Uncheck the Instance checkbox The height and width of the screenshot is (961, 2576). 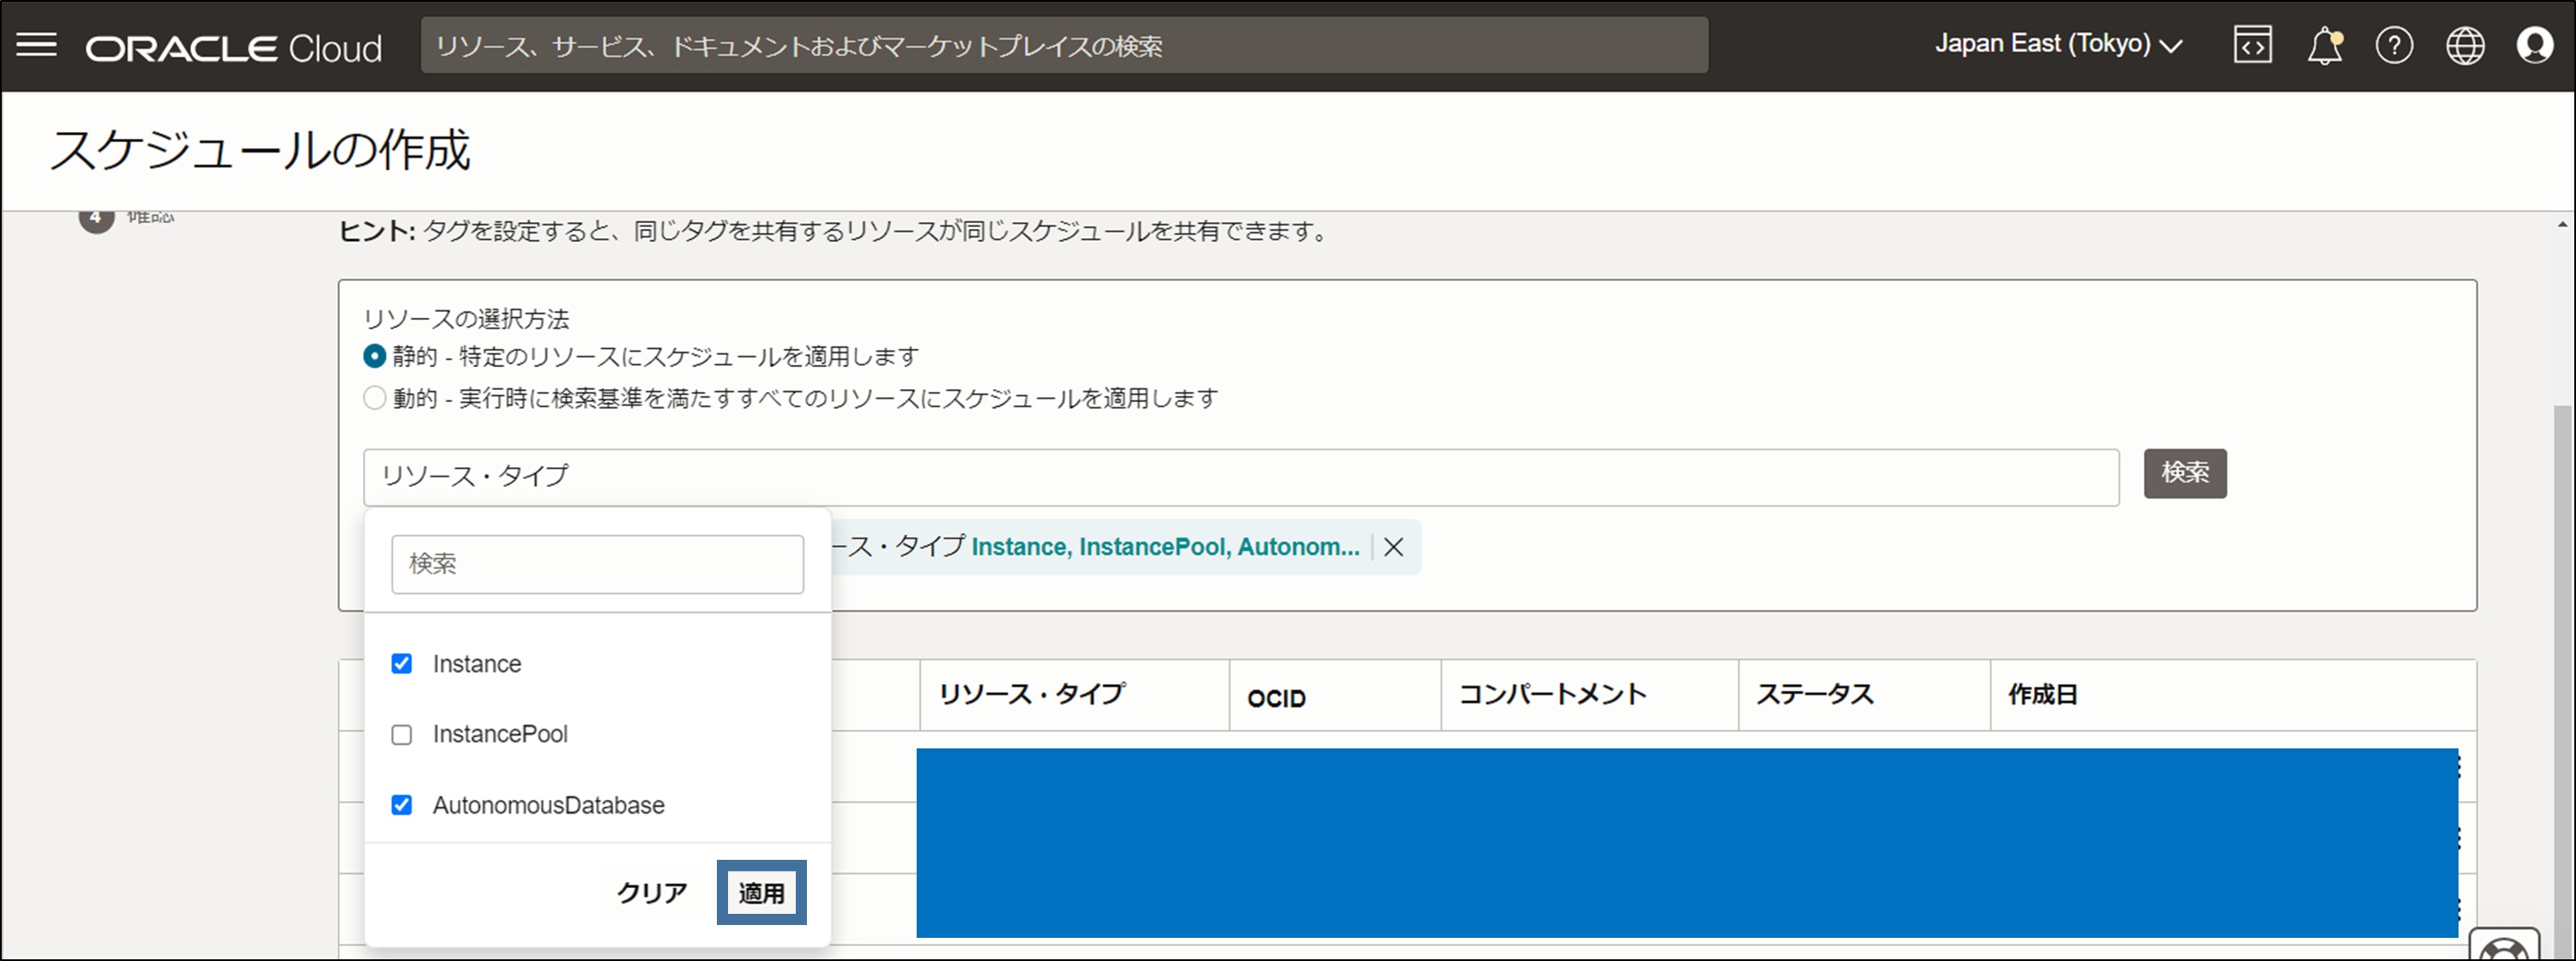pos(402,664)
